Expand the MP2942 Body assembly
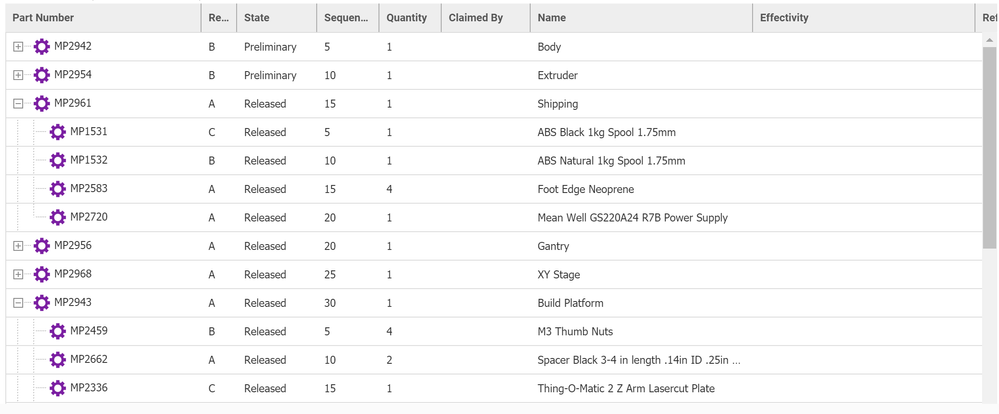The width and height of the screenshot is (999, 414). click(18, 47)
